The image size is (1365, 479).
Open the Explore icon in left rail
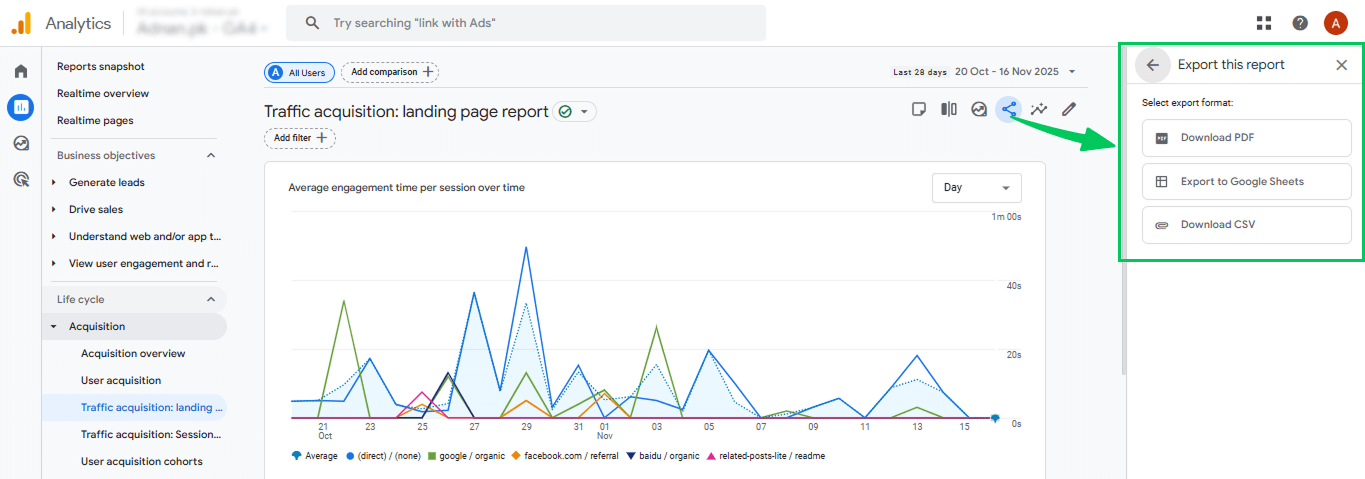20,144
